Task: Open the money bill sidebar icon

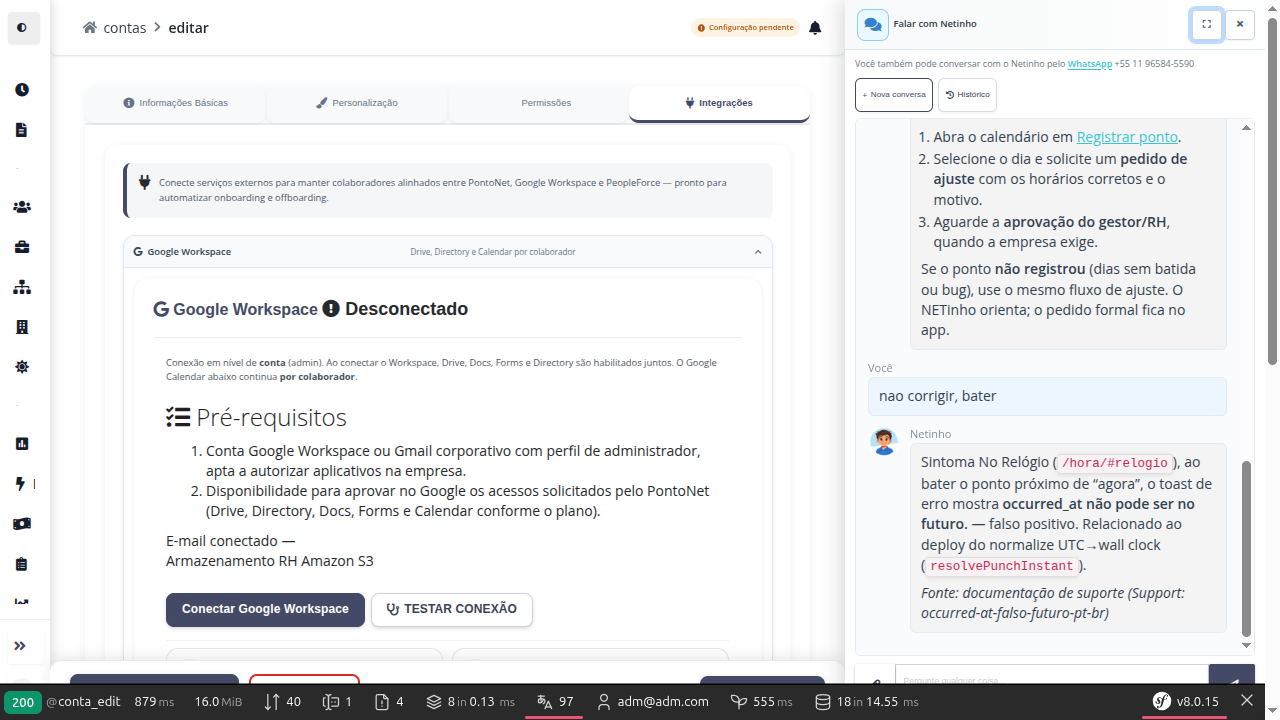Action: point(22,524)
